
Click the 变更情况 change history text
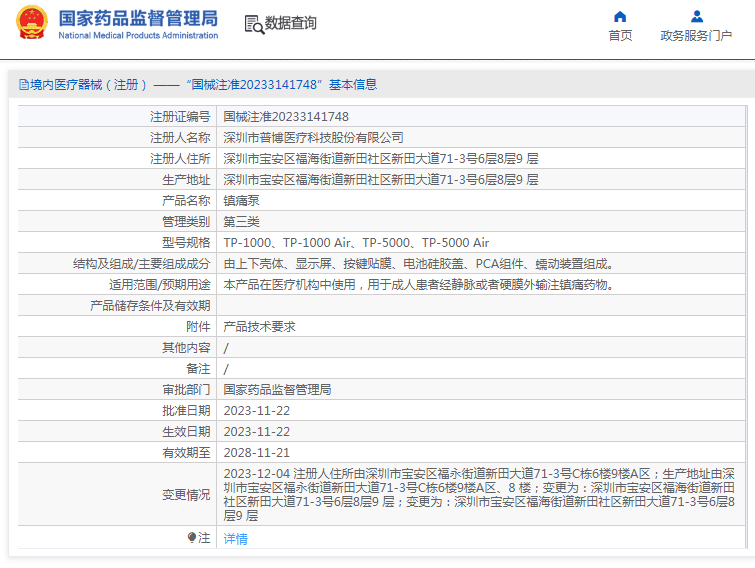point(479,494)
